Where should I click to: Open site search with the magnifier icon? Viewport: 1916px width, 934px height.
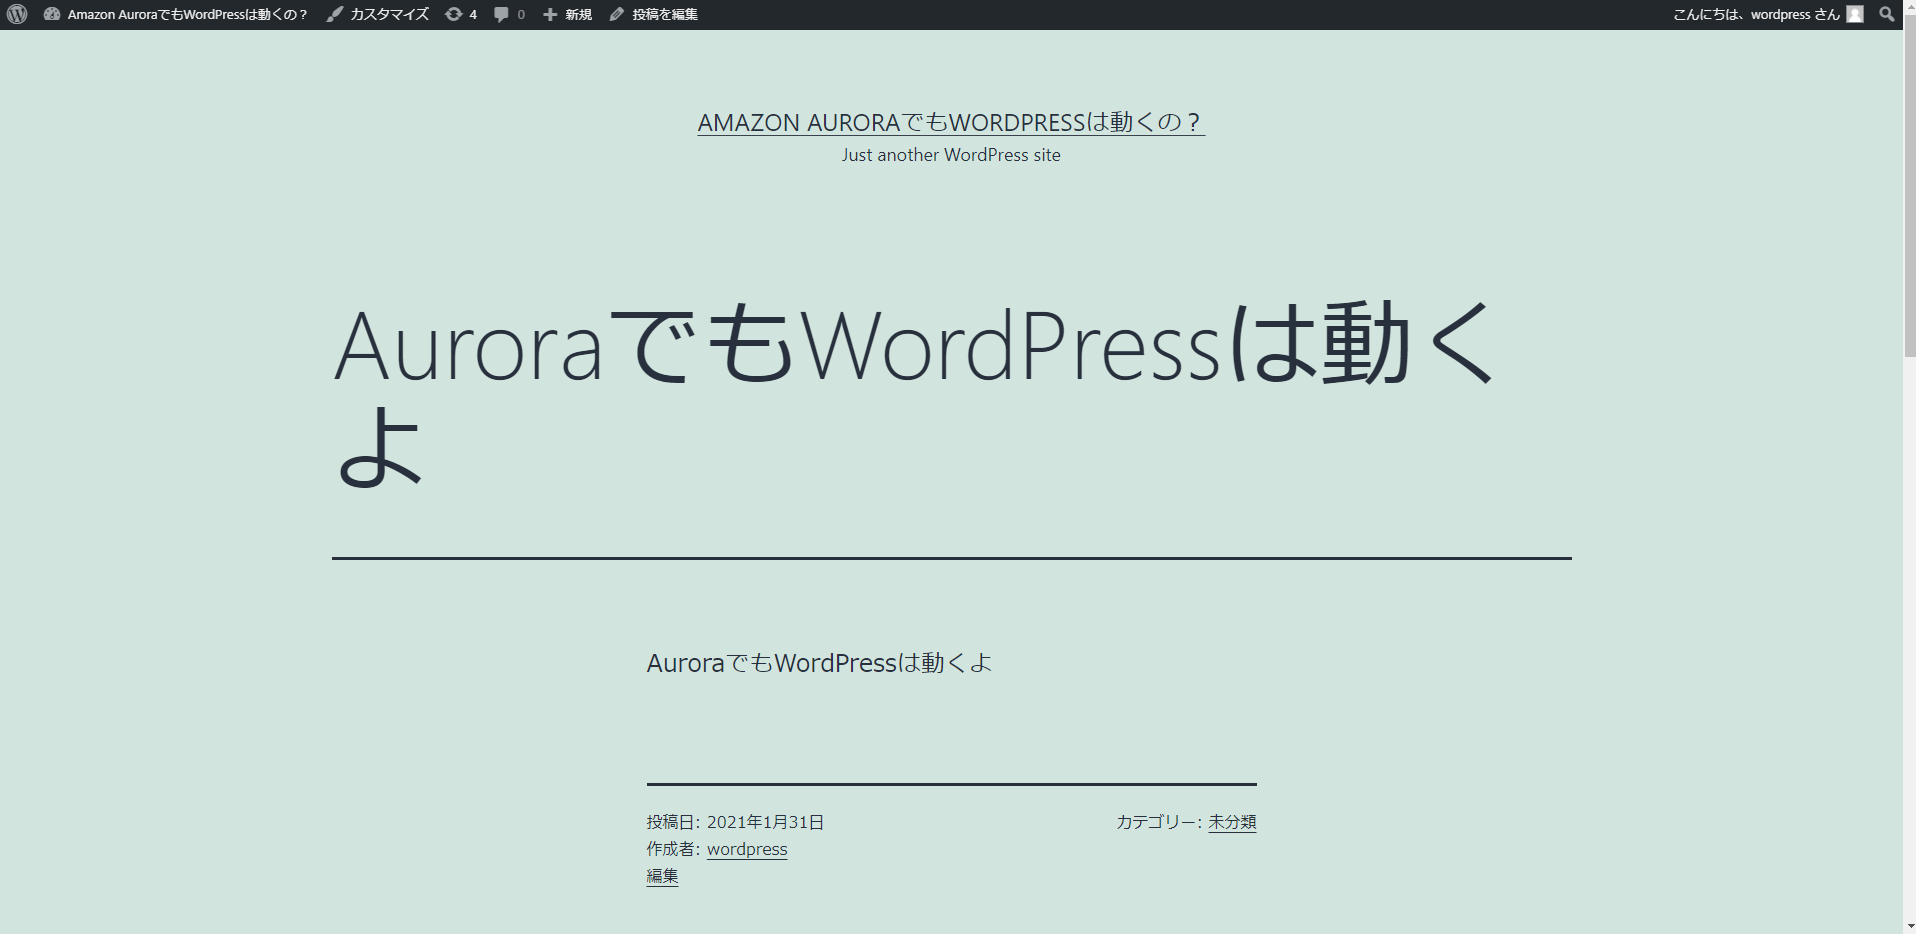(x=1888, y=14)
